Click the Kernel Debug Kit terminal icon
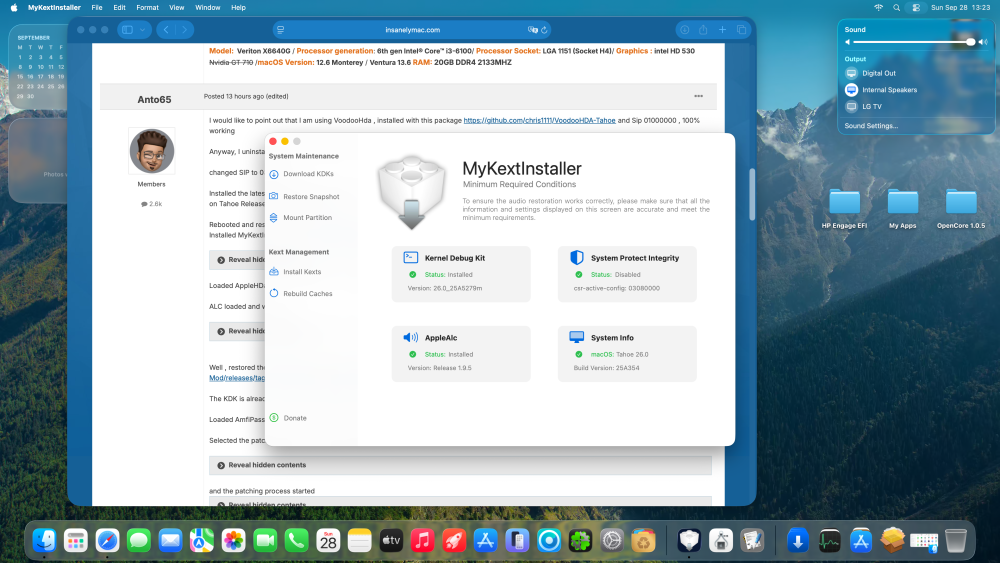Viewport: 1000px width, 563px height. coord(411,258)
